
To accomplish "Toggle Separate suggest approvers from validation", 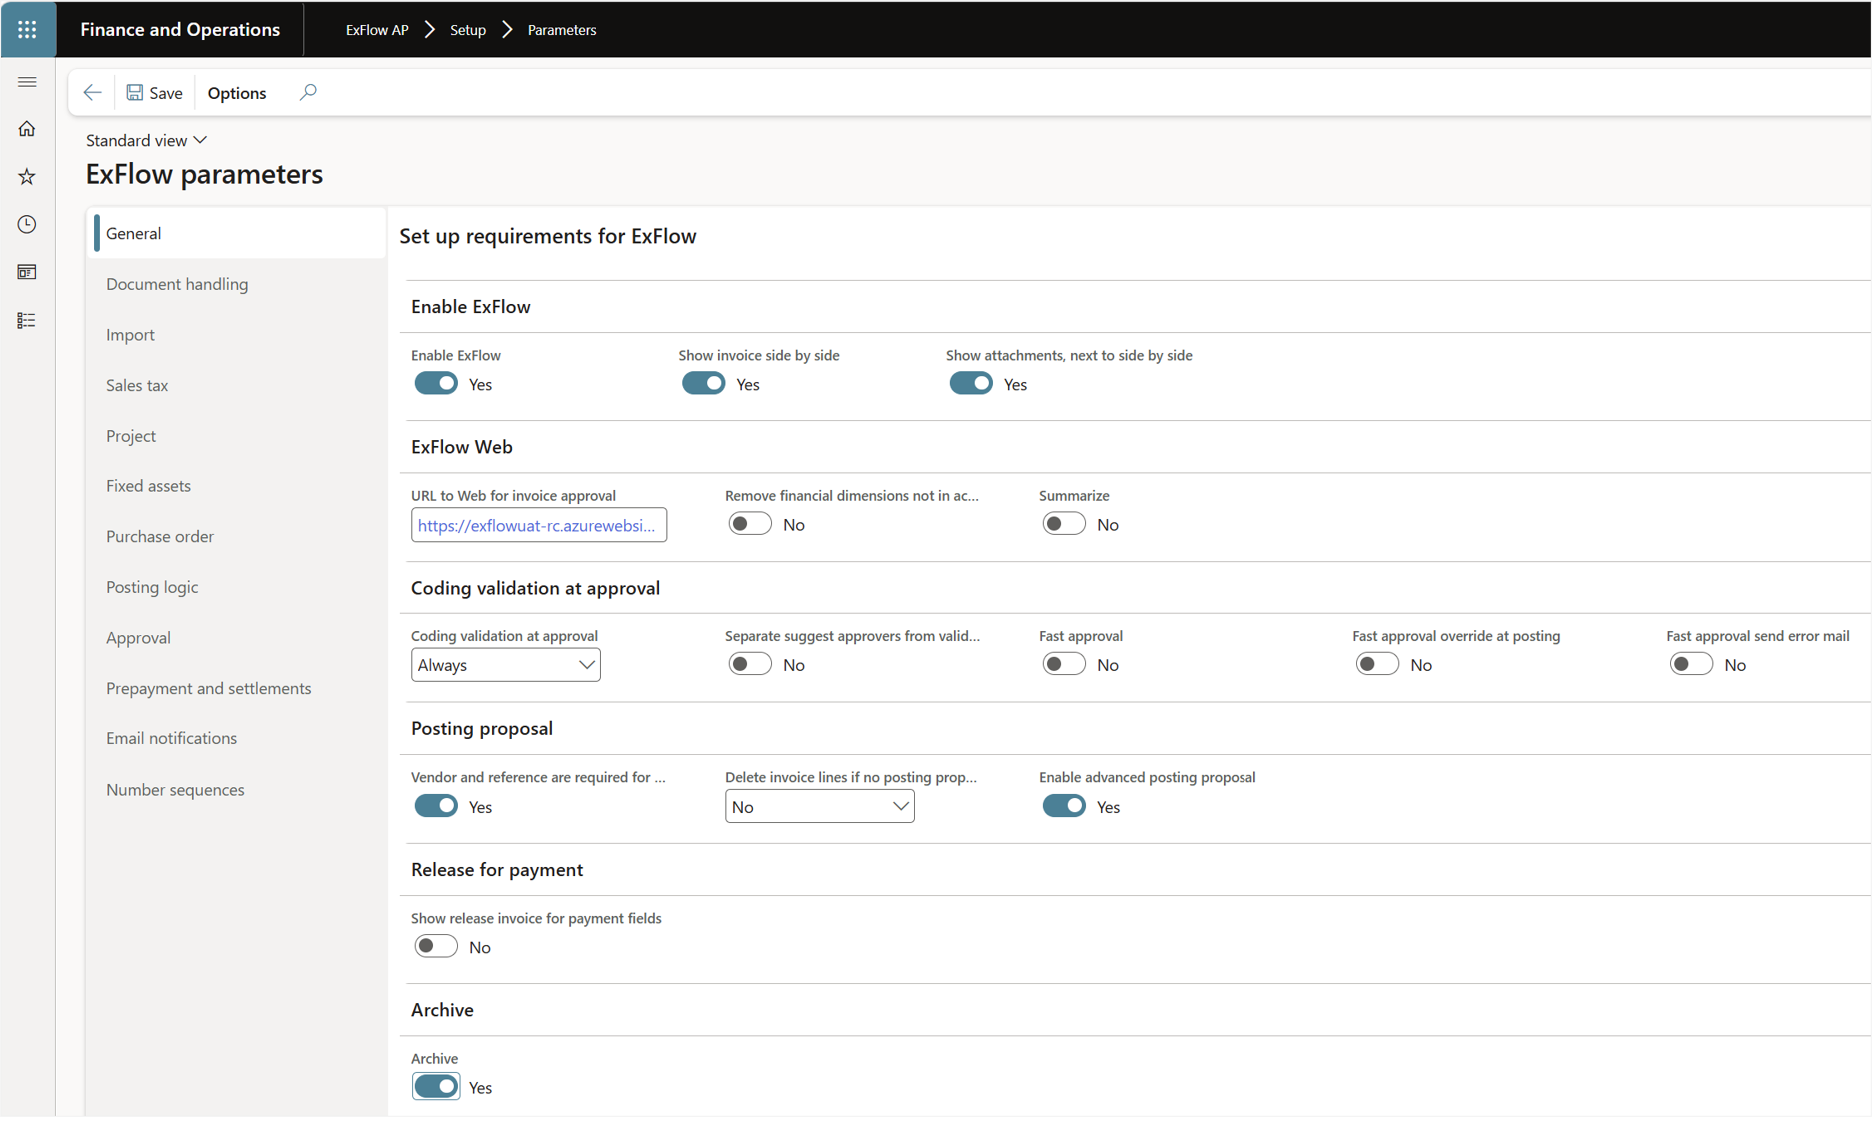I will (x=750, y=664).
